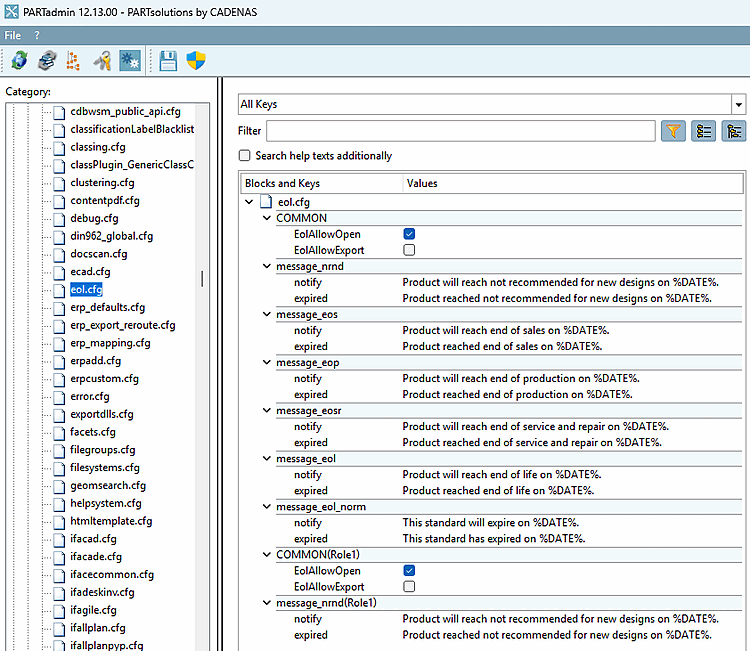Click file icon of ifagile.cfg
Image resolution: width=750 pixels, height=651 pixels.
[59, 611]
